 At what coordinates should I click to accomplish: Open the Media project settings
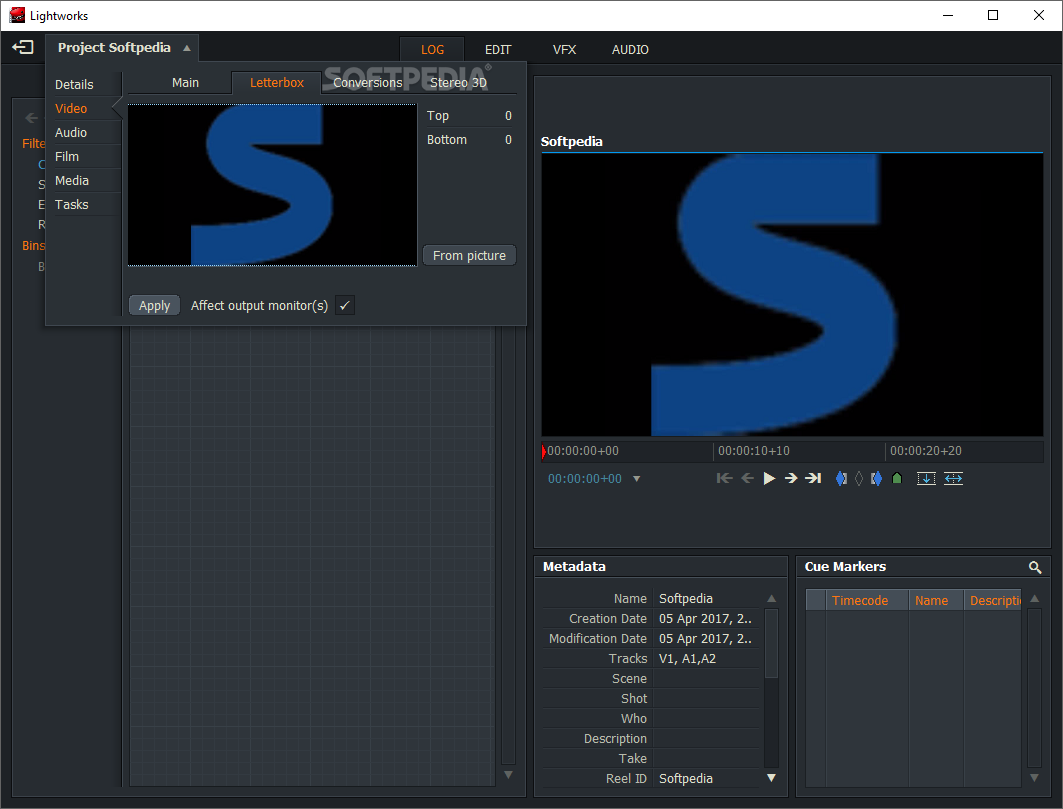[71, 180]
